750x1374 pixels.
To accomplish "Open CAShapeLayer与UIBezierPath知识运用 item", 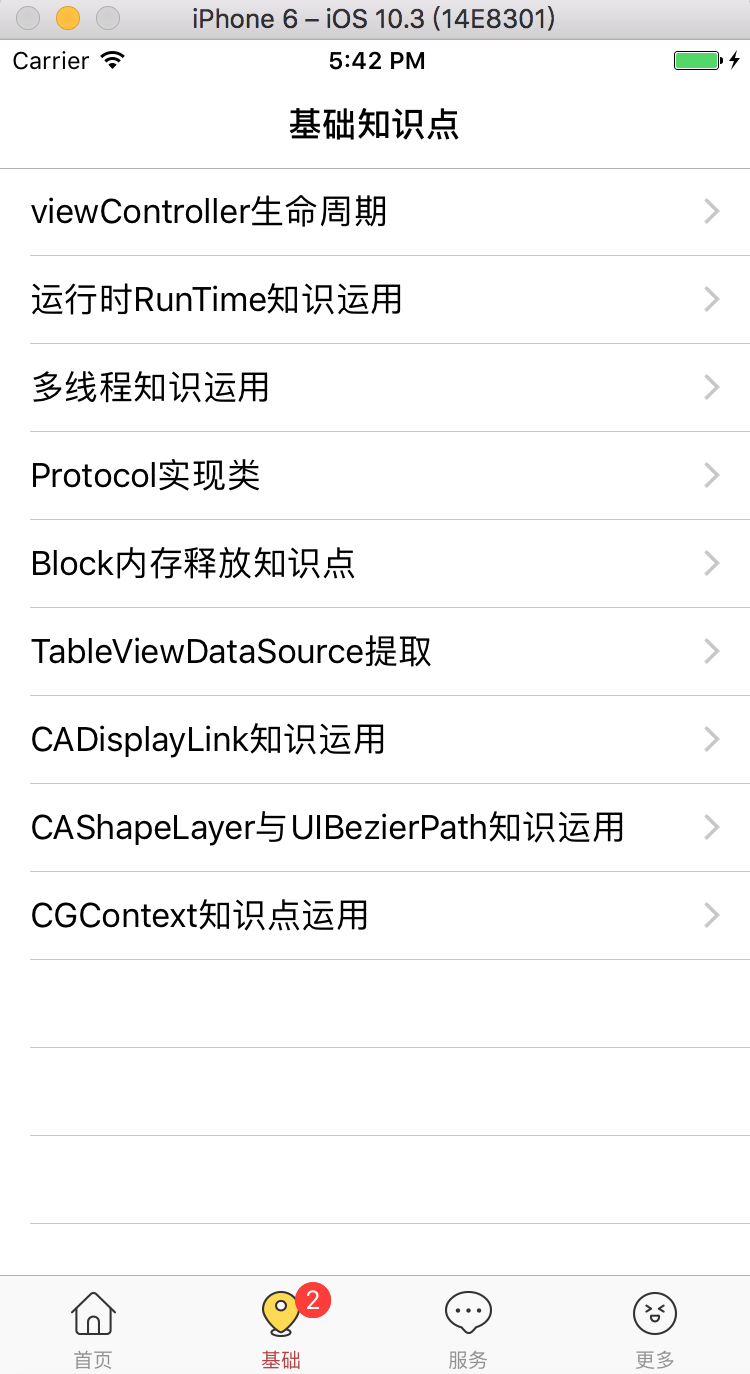I will coord(327,827).
